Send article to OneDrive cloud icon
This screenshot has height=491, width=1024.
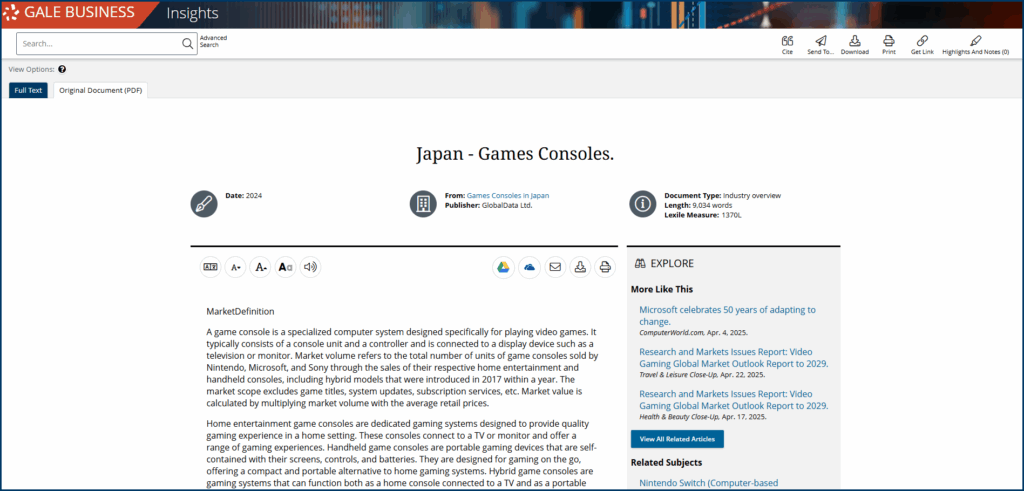click(529, 267)
